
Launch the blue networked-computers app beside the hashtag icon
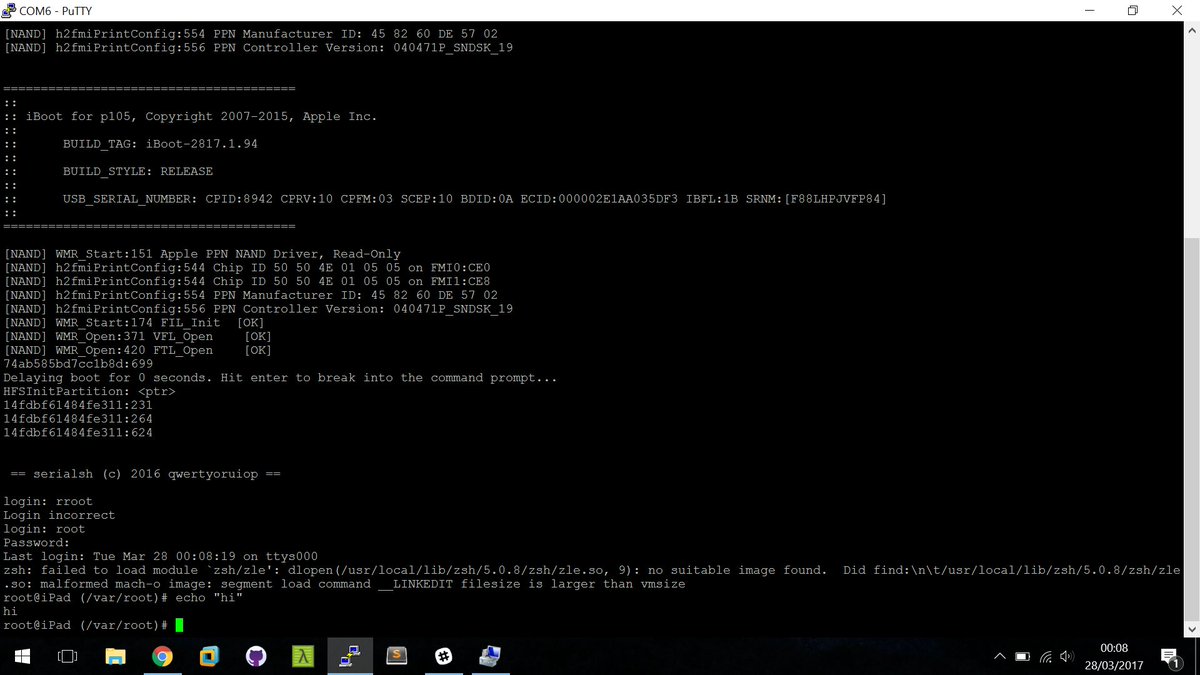[490, 657]
